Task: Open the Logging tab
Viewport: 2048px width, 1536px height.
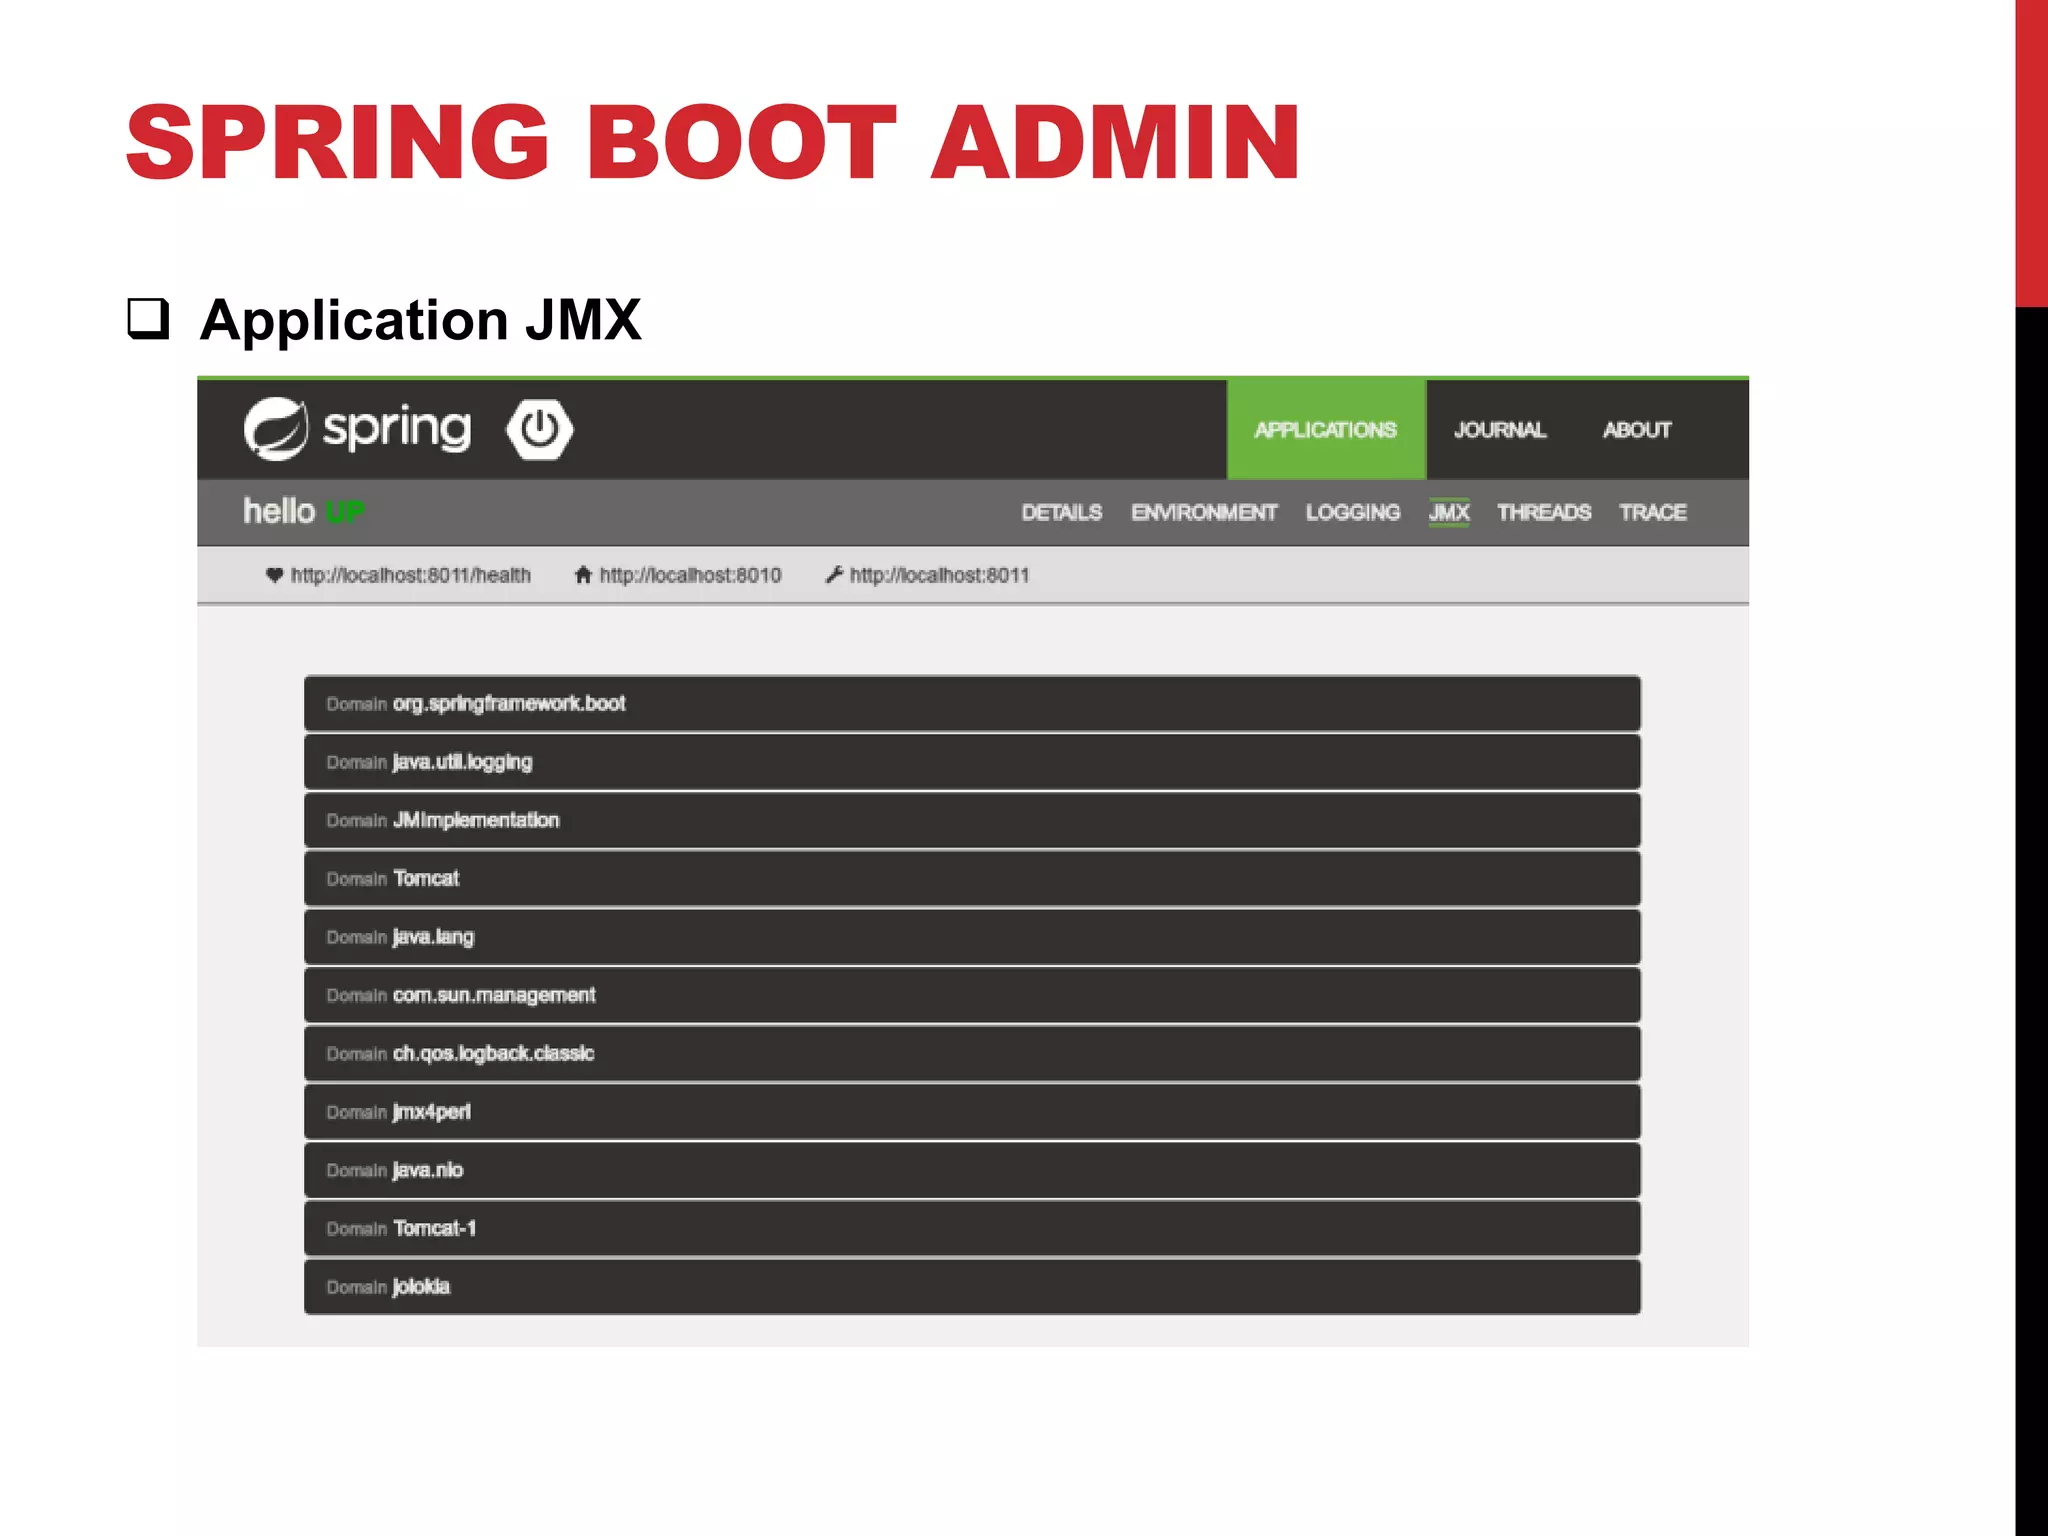Action: 1352,512
